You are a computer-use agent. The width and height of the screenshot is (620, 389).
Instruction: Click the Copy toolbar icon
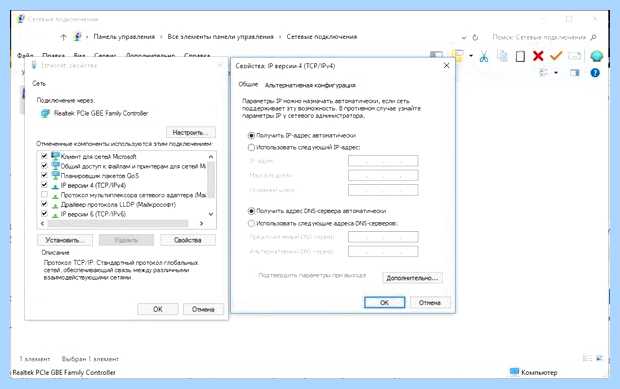pos(503,56)
